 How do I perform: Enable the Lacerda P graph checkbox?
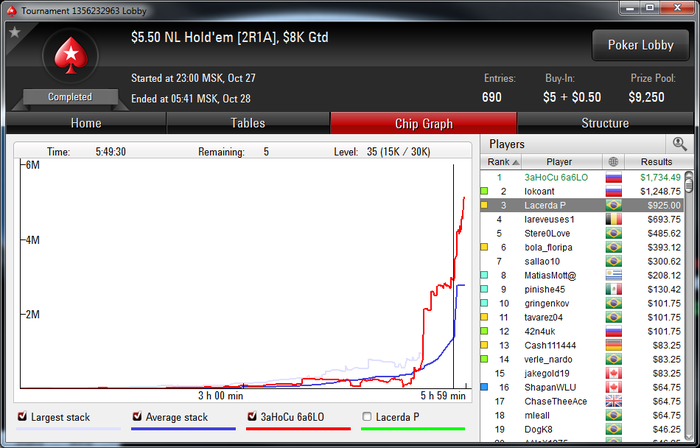[367, 417]
